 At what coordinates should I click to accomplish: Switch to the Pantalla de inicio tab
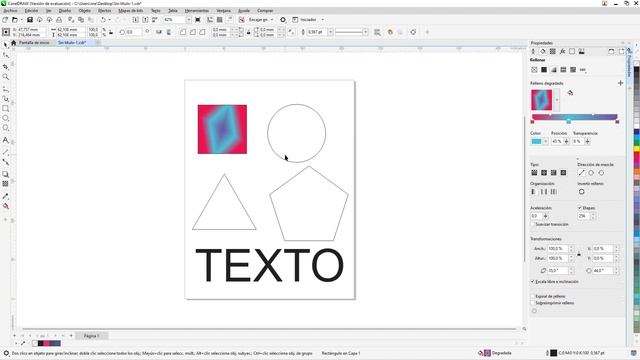(34, 42)
